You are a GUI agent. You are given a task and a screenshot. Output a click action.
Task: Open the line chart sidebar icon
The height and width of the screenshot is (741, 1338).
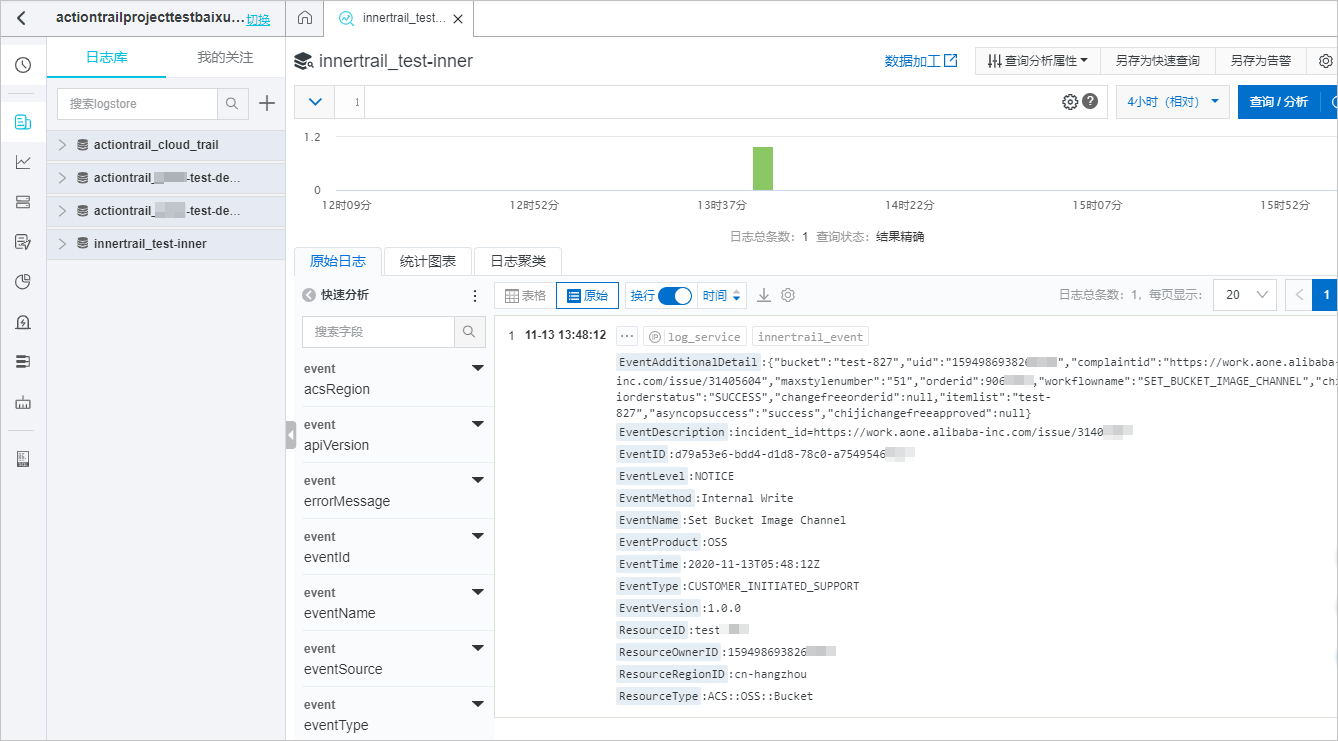23,162
